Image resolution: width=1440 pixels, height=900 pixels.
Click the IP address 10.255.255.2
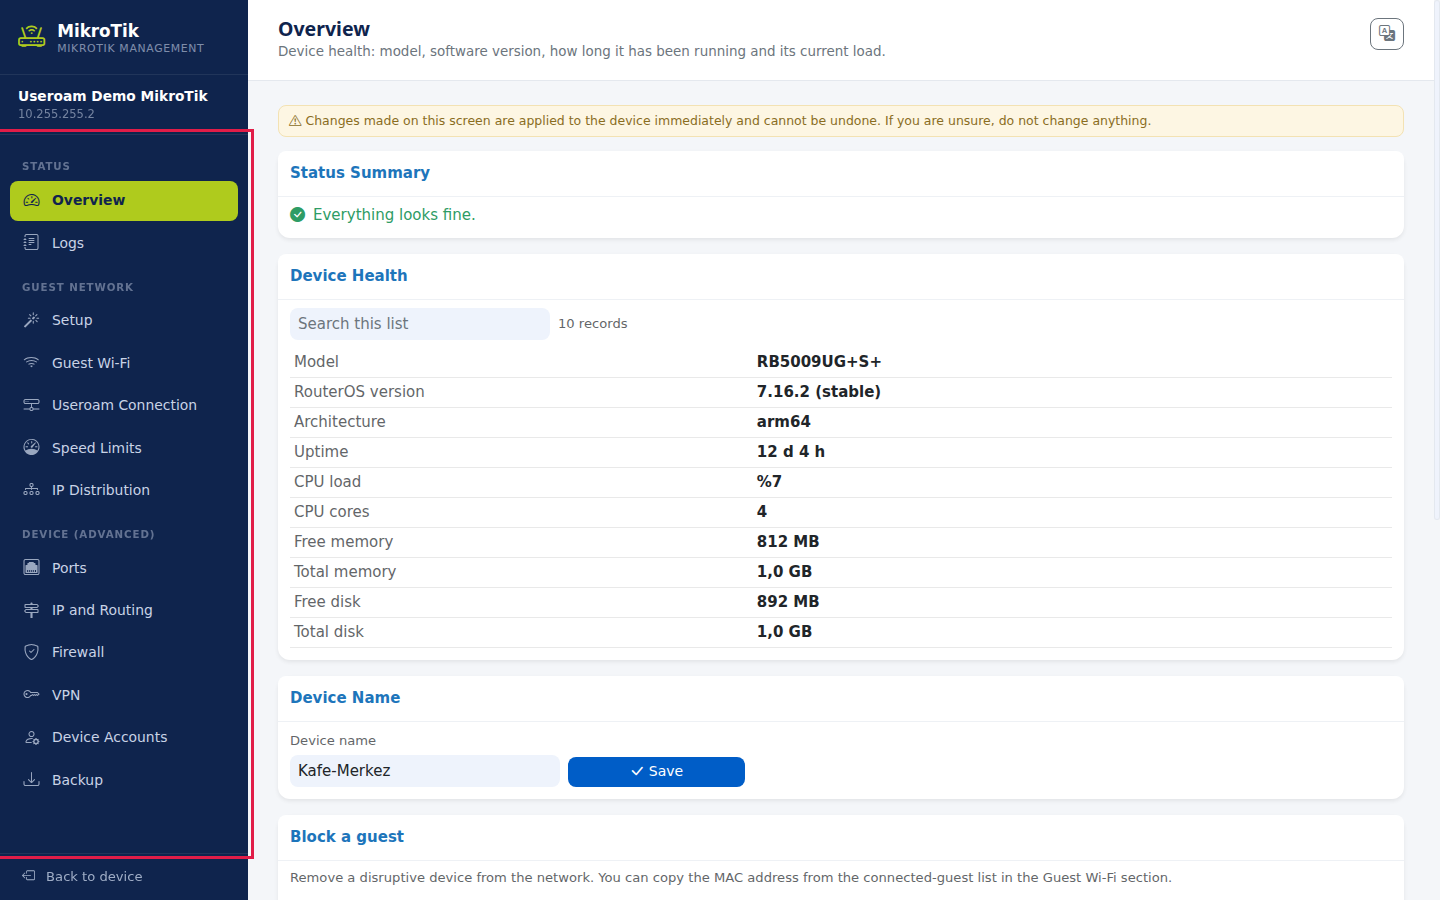(56, 114)
